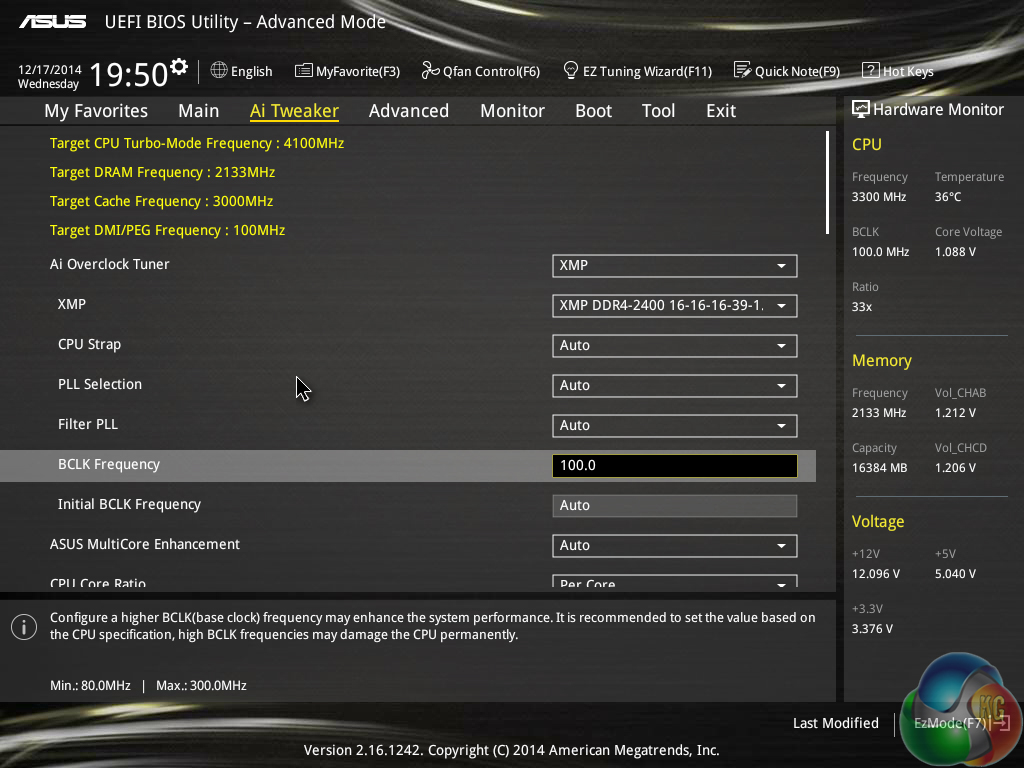Click the BCLK Frequency input field

tap(675, 466)
